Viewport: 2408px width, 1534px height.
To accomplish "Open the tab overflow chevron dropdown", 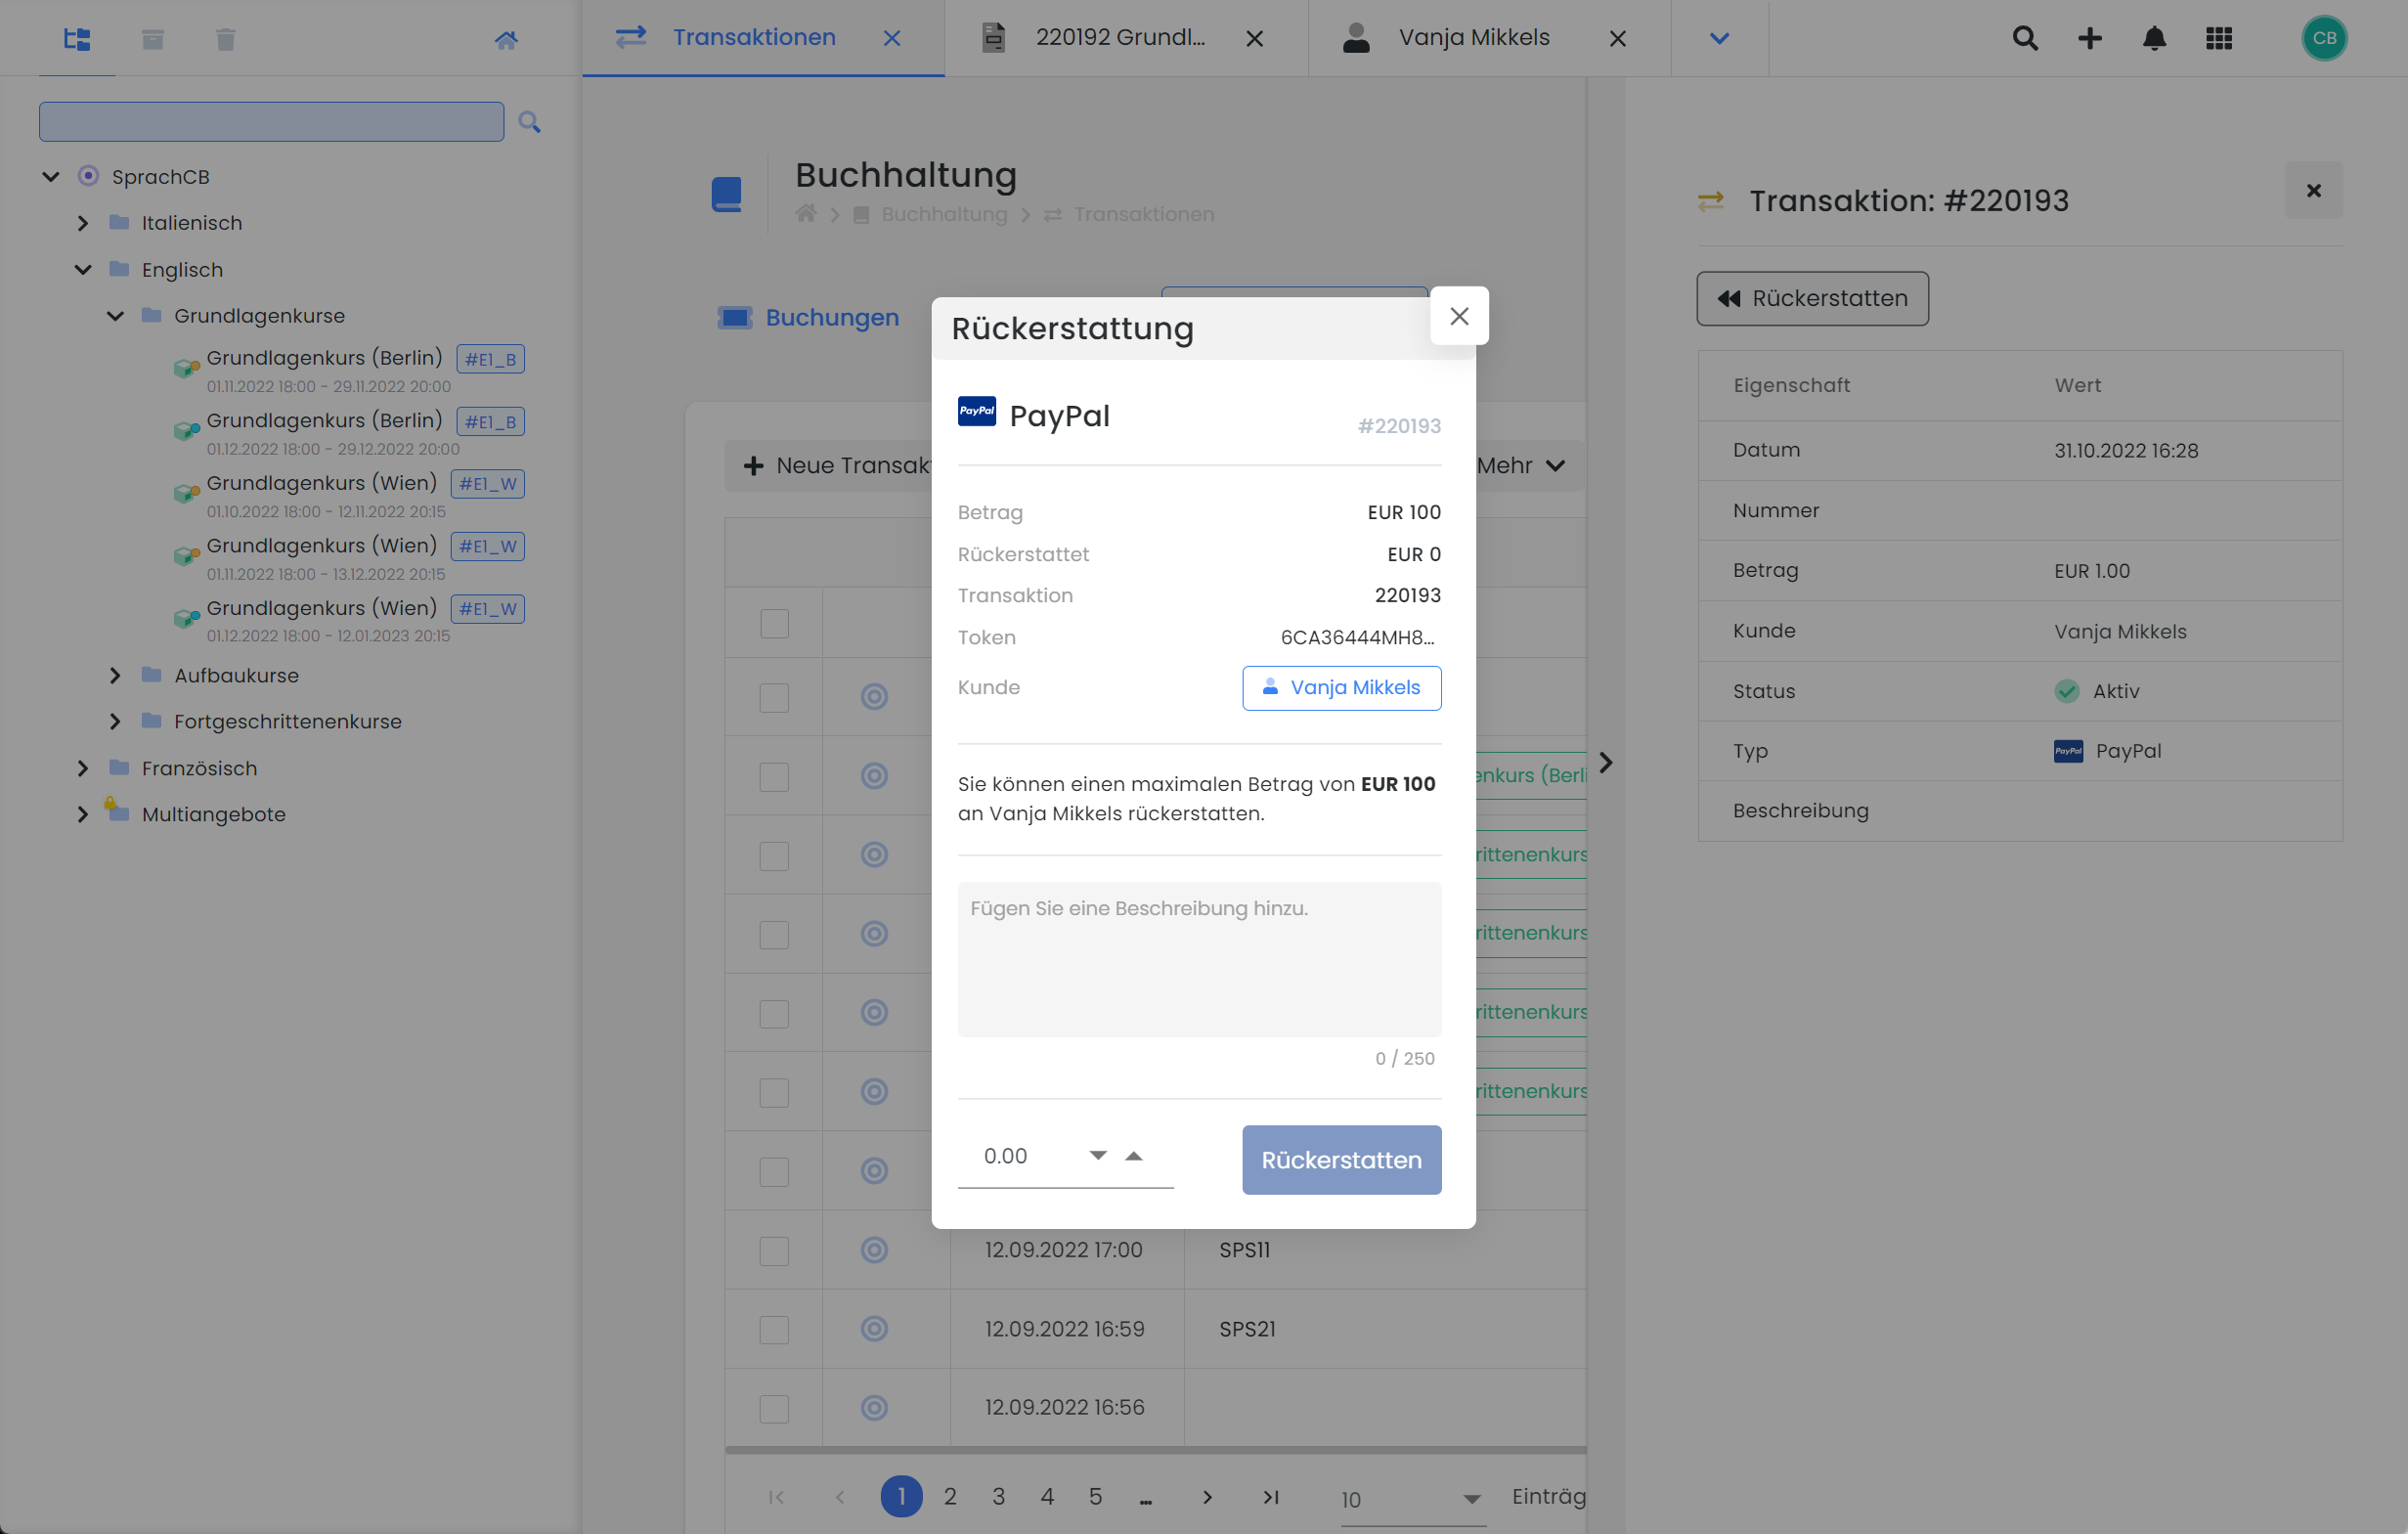I will pos(1719,38).
